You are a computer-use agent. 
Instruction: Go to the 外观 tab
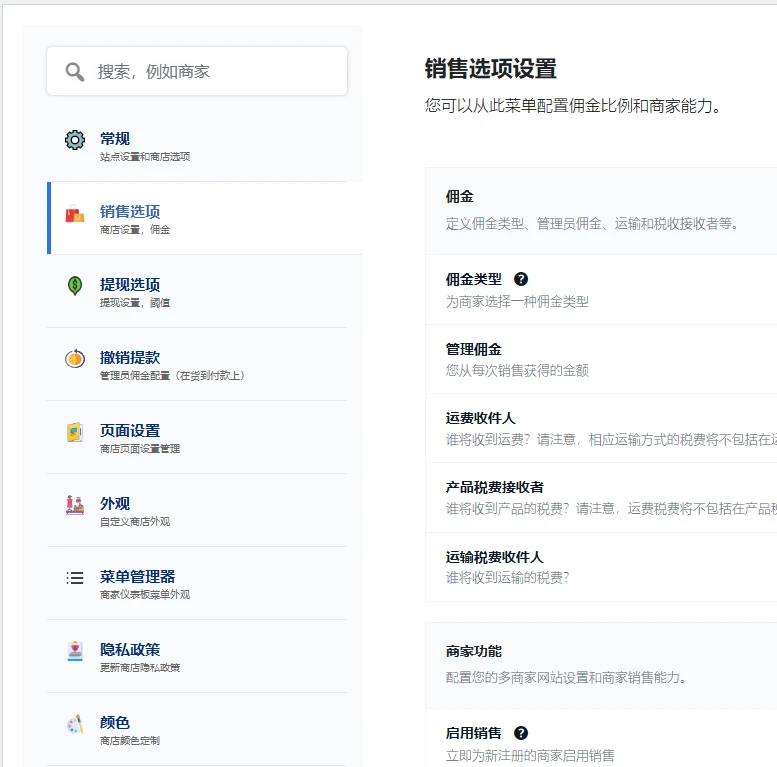coord(197,510)
